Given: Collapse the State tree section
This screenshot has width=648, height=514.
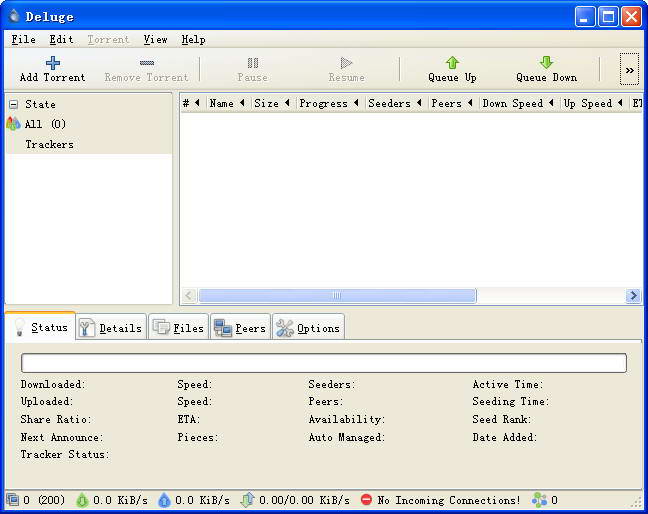Looking at the screenshot, I should (x=14, y=104).
